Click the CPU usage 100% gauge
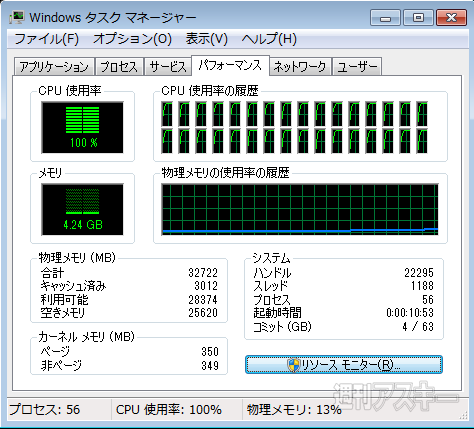The height and width of the screenshot is (429, 474). coord(82,127)
